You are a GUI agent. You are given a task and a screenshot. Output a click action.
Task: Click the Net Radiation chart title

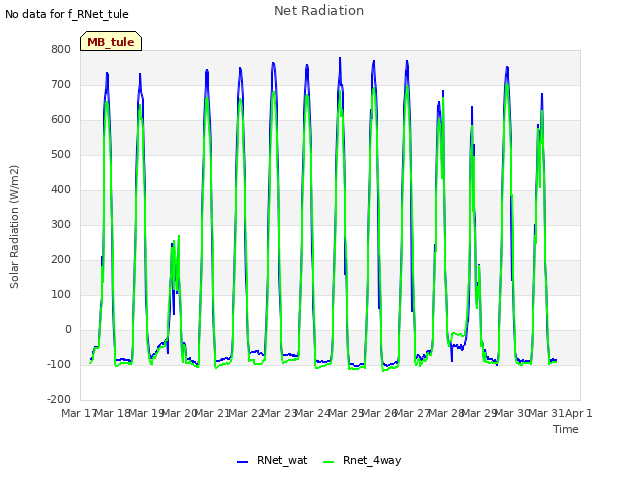tap(319, 11)
